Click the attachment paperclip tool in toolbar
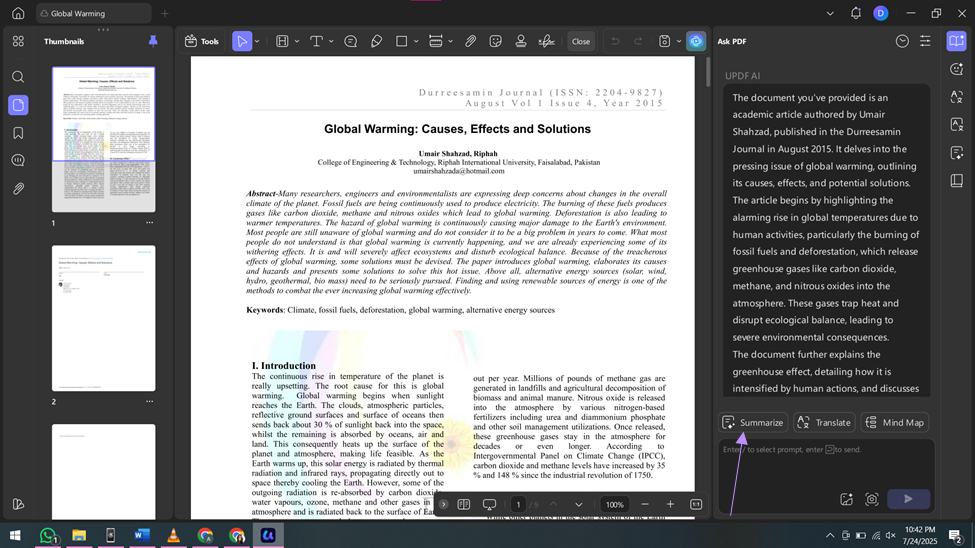The width and height of the screenshot is (975, 548). [x=471, y=42]
